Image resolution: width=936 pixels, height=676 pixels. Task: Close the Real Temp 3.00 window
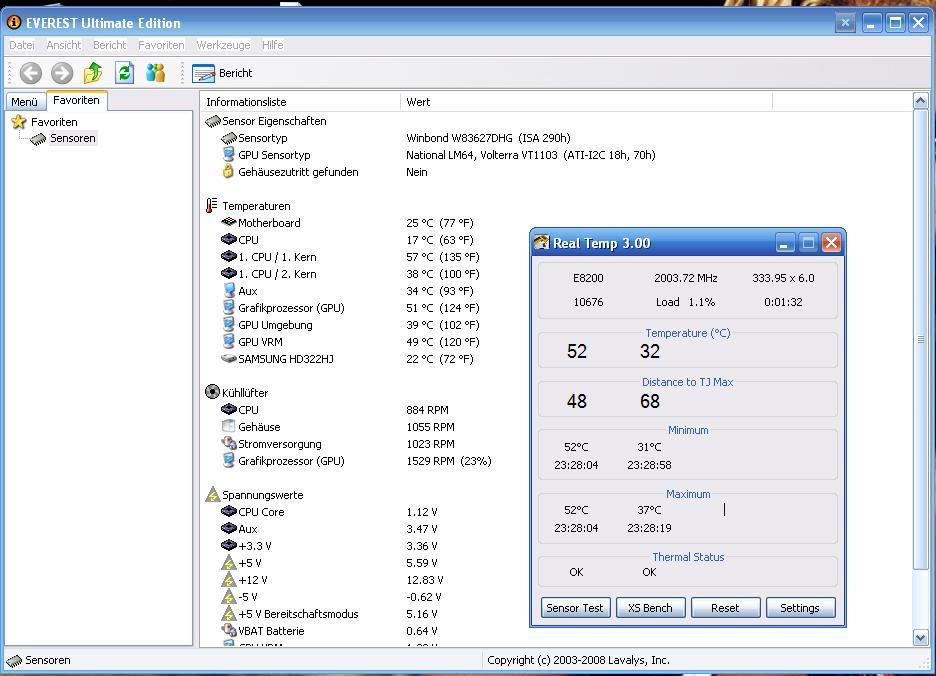click(x=832, y=242)
